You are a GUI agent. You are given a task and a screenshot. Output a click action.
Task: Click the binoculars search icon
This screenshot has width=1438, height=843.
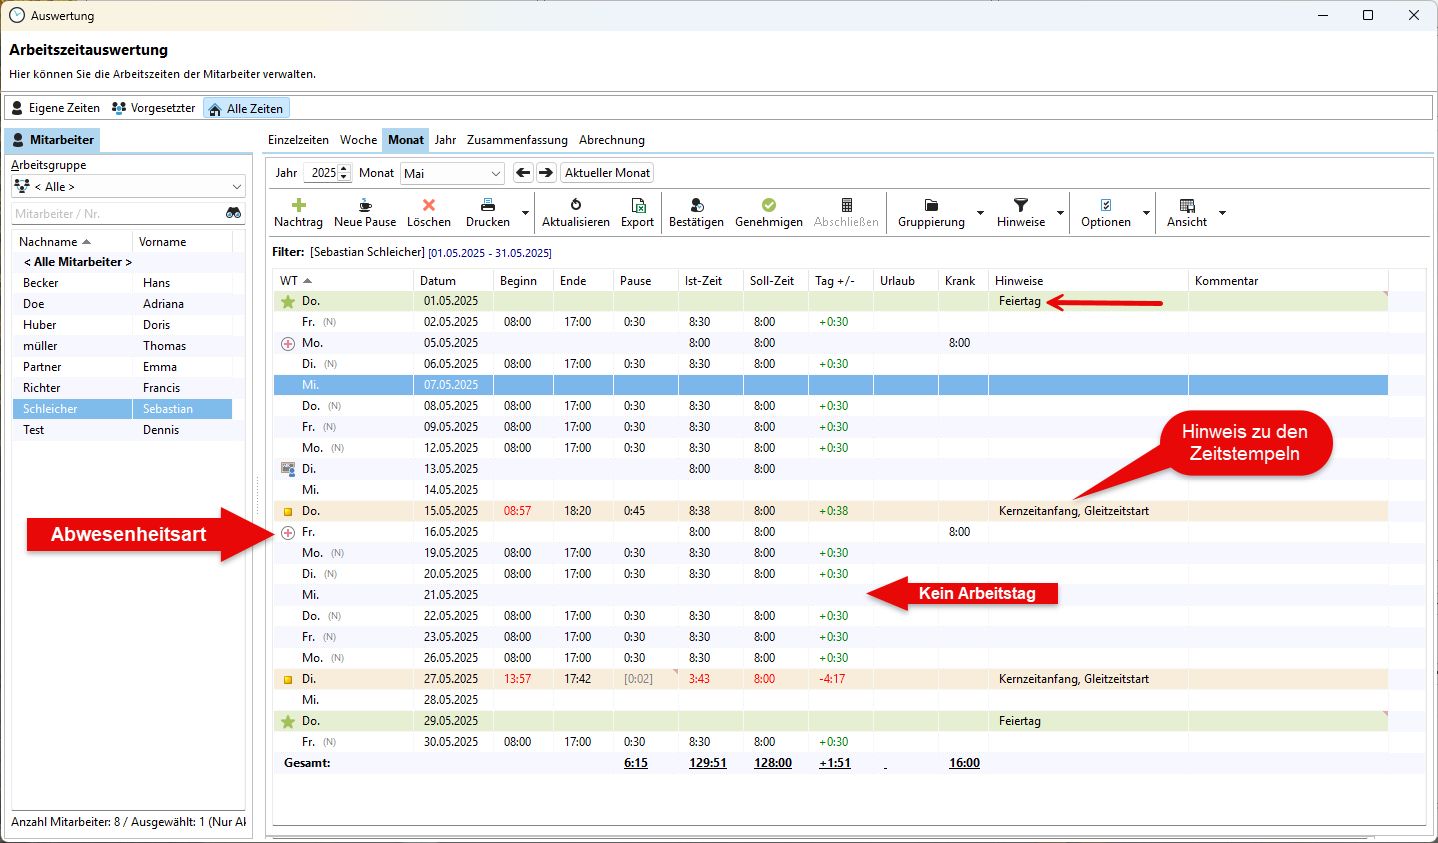(233, 213)
